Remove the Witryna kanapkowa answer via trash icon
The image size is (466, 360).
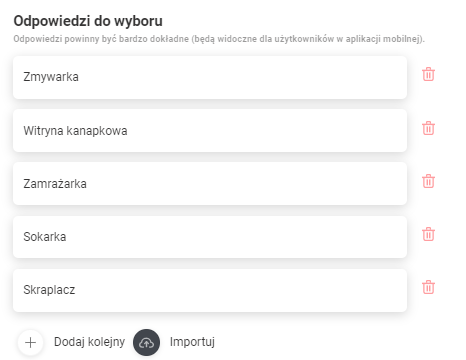(428, 128)
